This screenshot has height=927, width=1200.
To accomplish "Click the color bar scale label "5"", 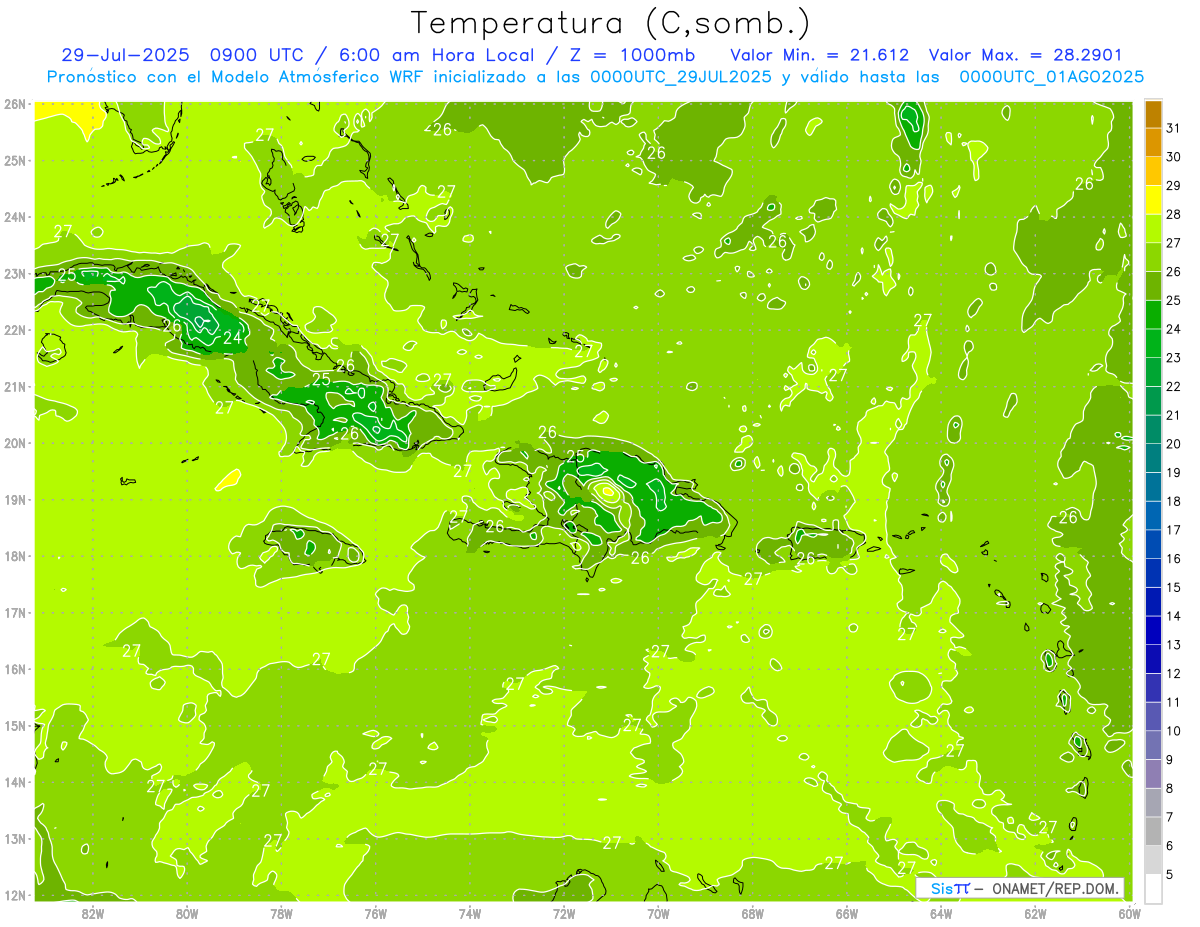I will [1170, 875].
